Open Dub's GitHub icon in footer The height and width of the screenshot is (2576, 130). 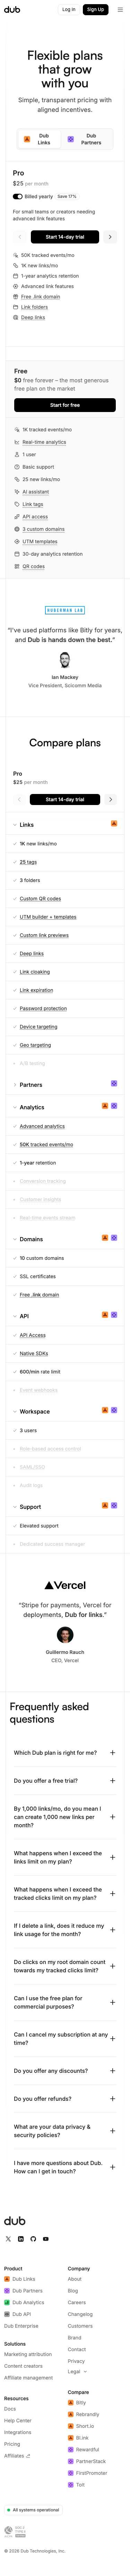(33, 2239)
